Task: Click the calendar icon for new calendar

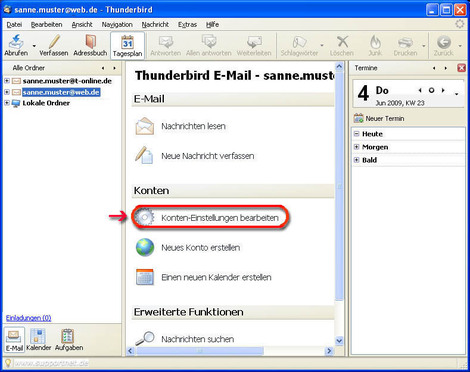Action: tap(145, 277)
